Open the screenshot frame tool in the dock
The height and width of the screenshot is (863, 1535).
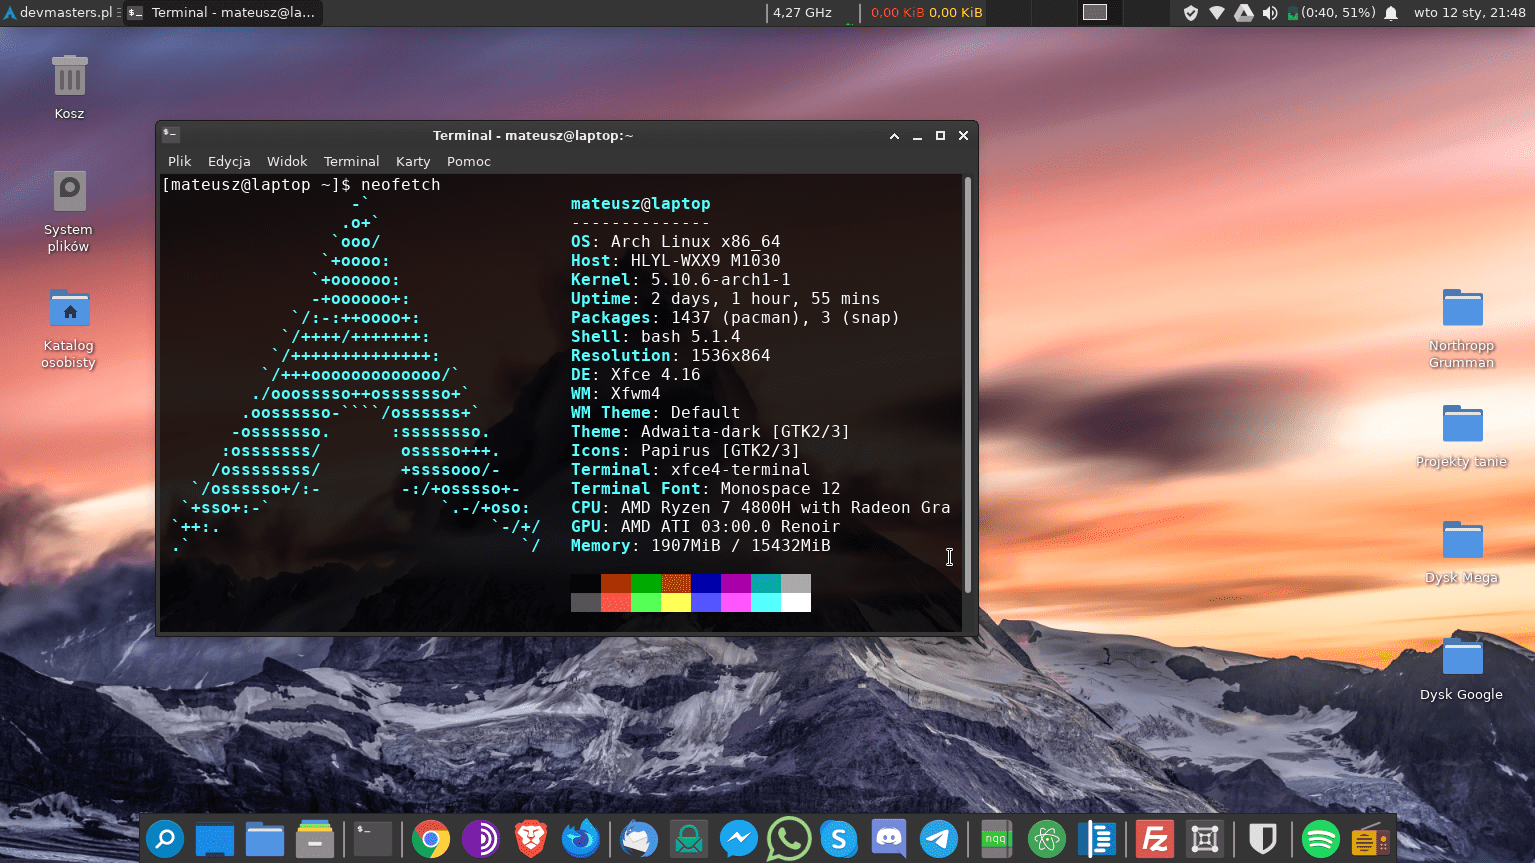coord(1205,839)
